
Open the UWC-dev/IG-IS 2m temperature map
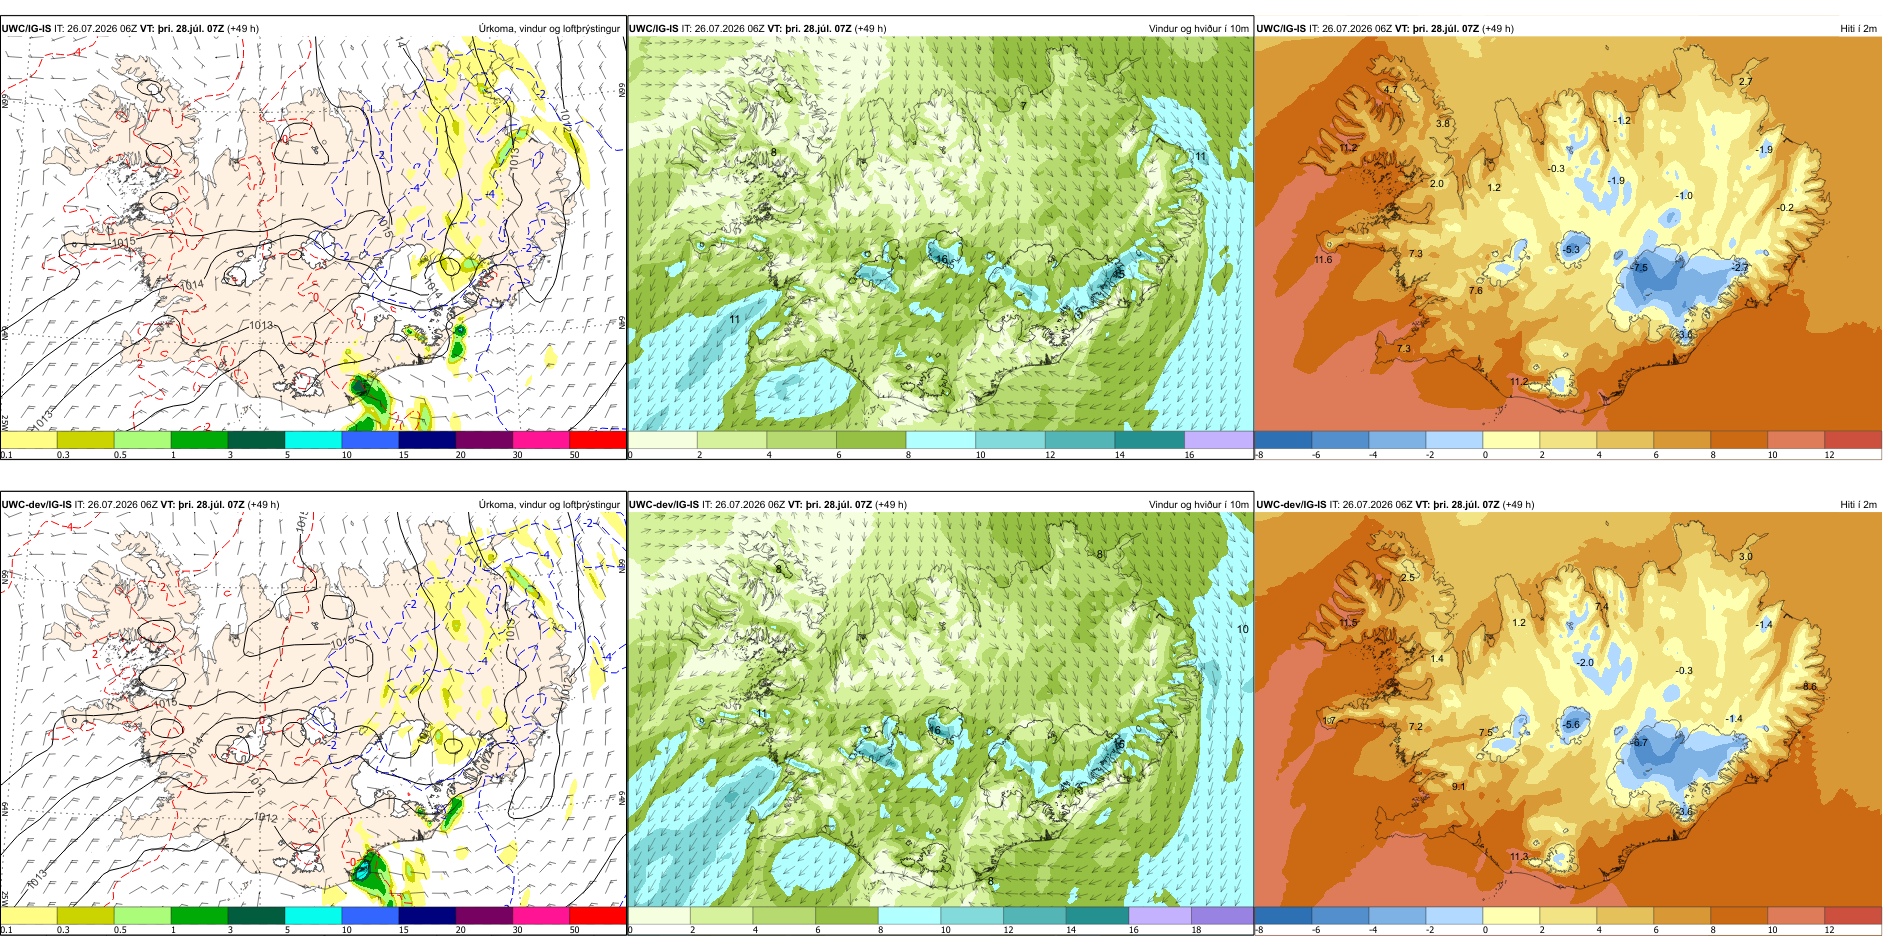point(1568,709)
